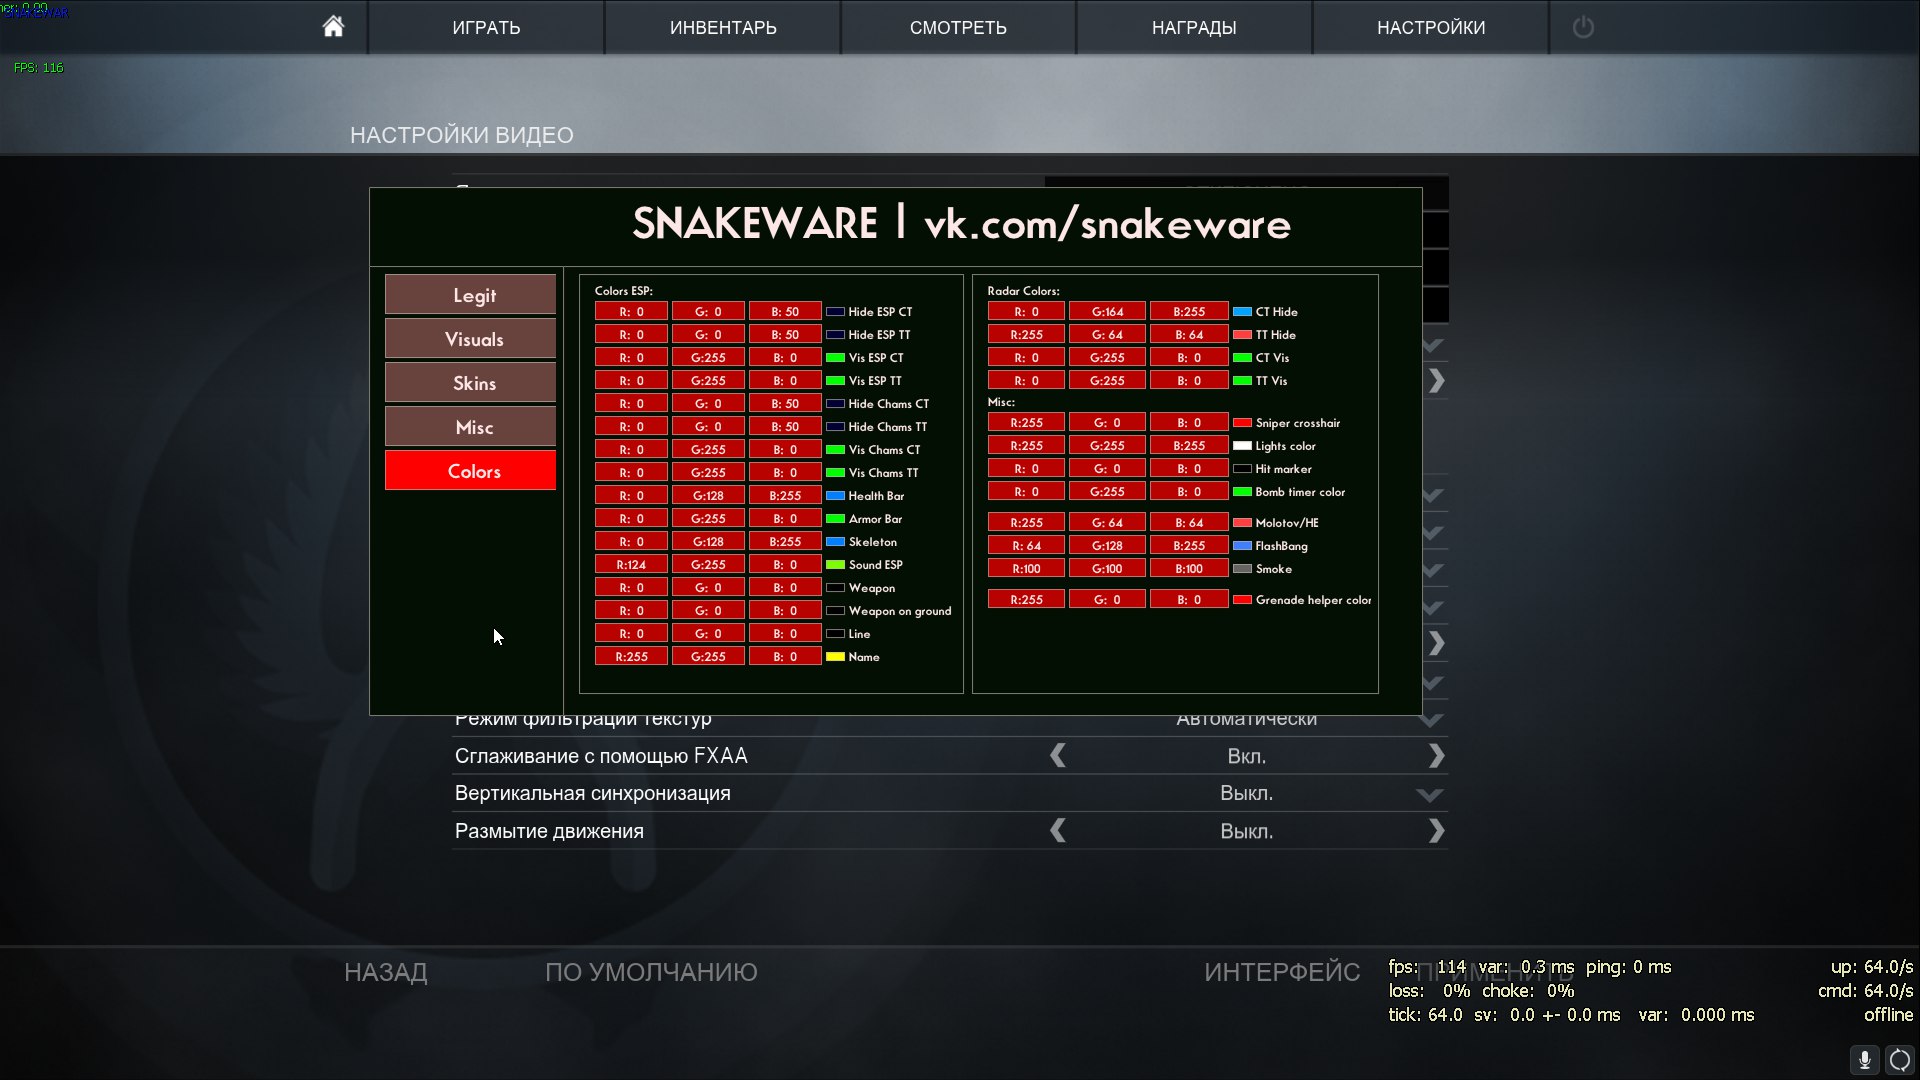Viewport: 1920px width, 1080px height.
Task: Adjust G:255 value for Vis ESP TT
Action: pyautogui.click(x=708, y=381)
